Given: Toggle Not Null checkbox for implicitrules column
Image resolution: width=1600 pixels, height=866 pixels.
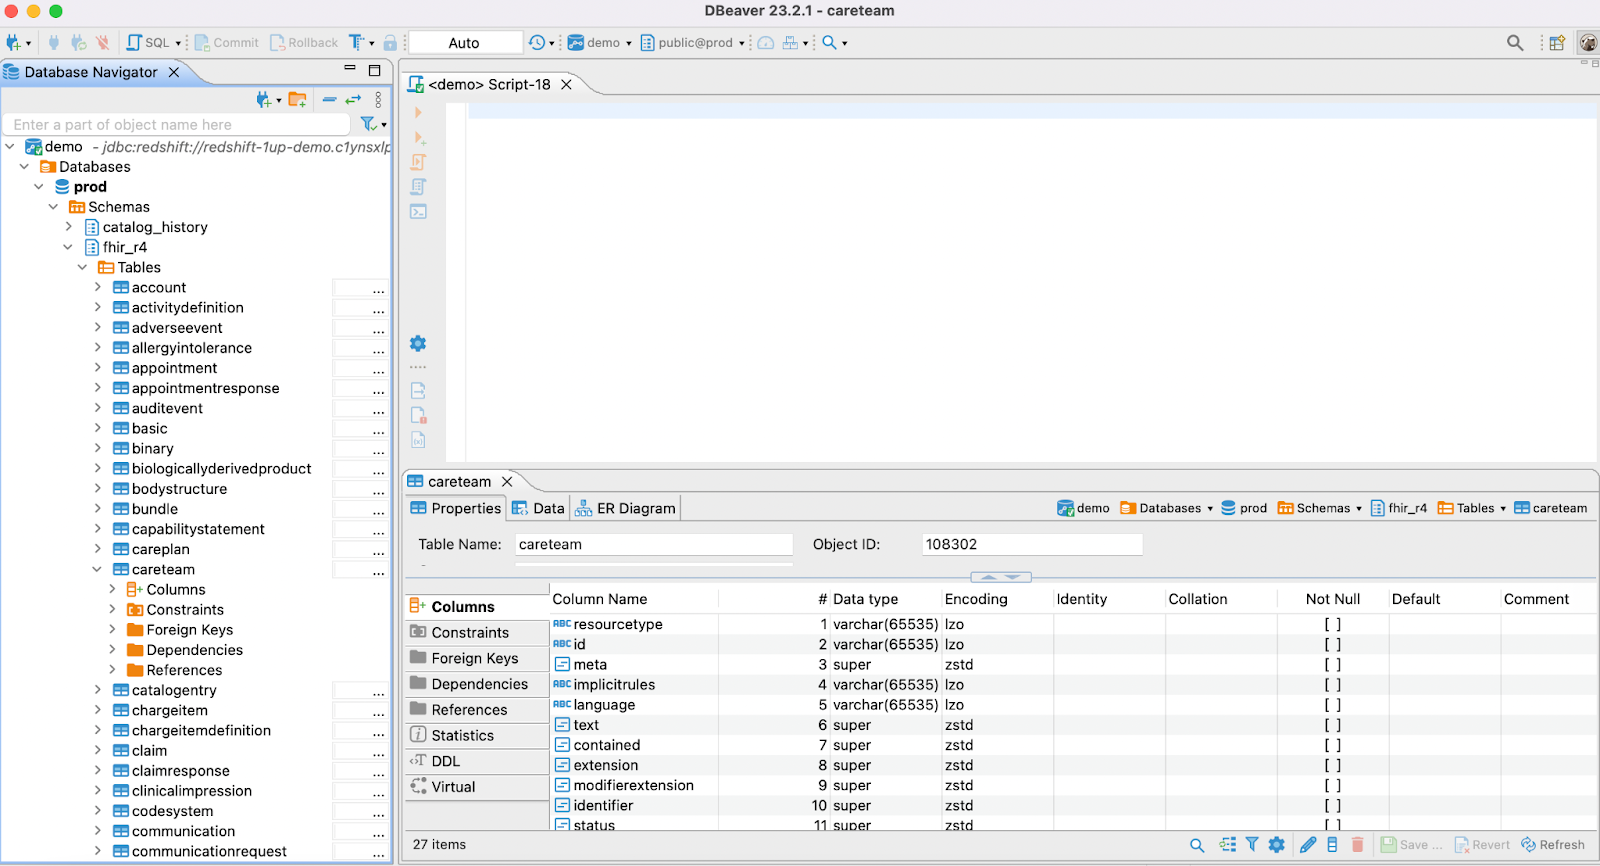Looking at the screenshot, I should [x=1333, y=685].
